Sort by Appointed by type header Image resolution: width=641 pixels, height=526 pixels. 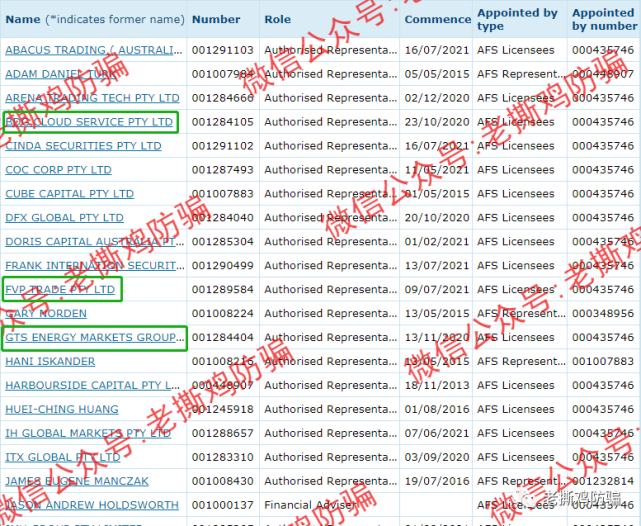coord(517,19)
